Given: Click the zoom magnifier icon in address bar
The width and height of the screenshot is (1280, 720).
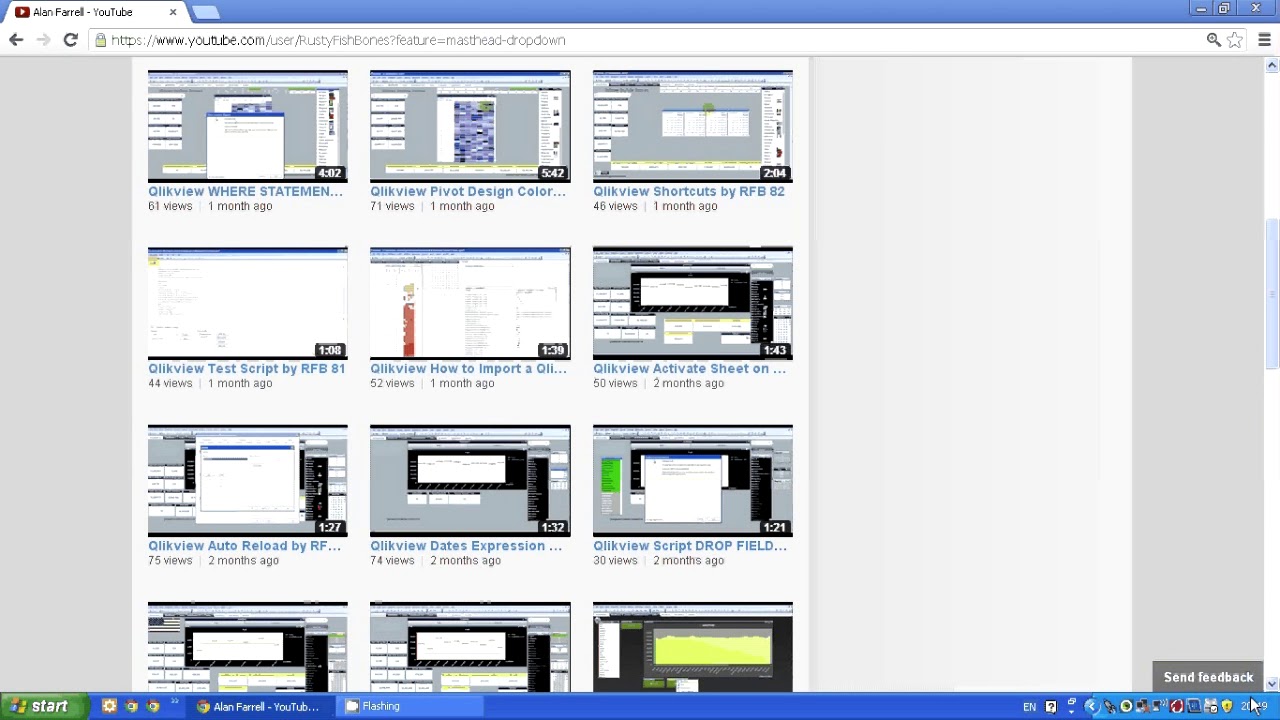Looking at the screenshot, I should pos(1213,40).
